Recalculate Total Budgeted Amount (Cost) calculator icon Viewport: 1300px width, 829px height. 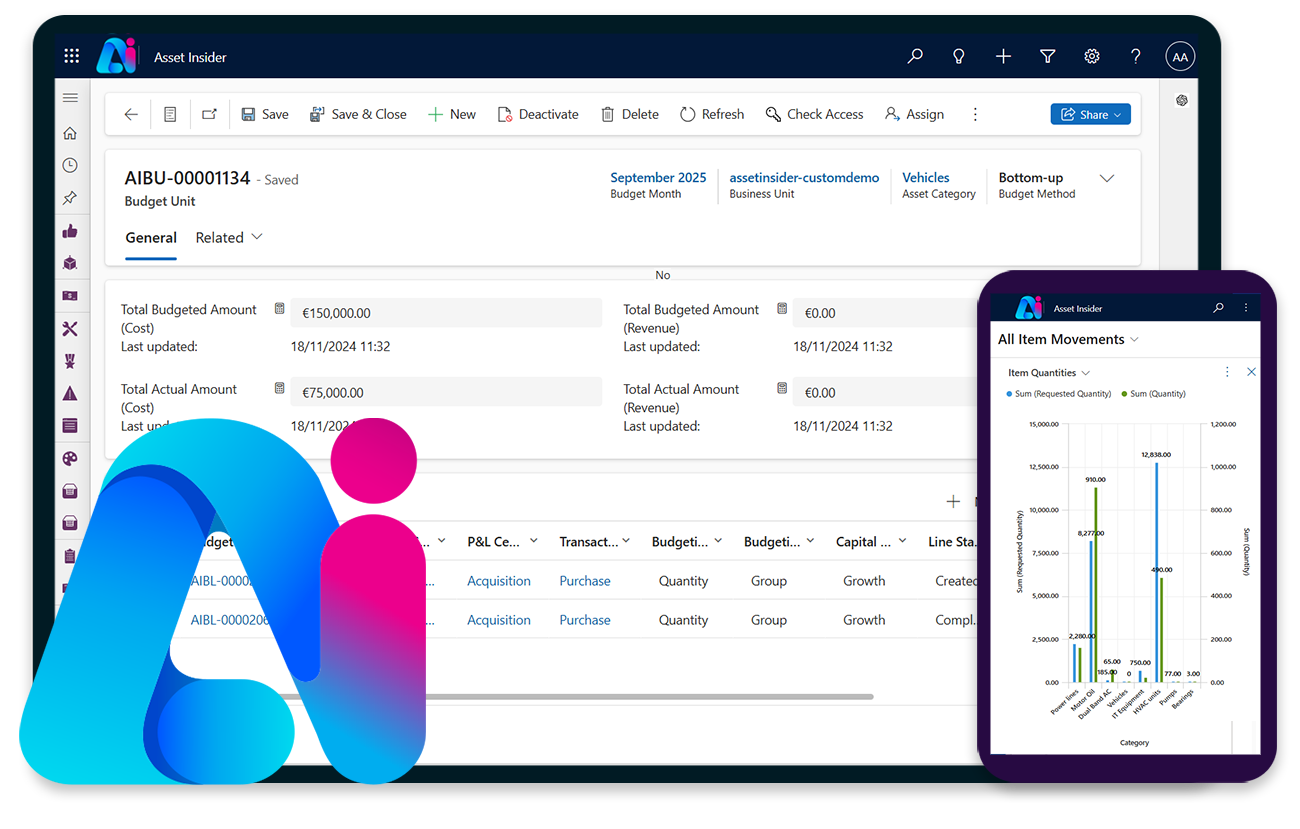coord(280,309)
